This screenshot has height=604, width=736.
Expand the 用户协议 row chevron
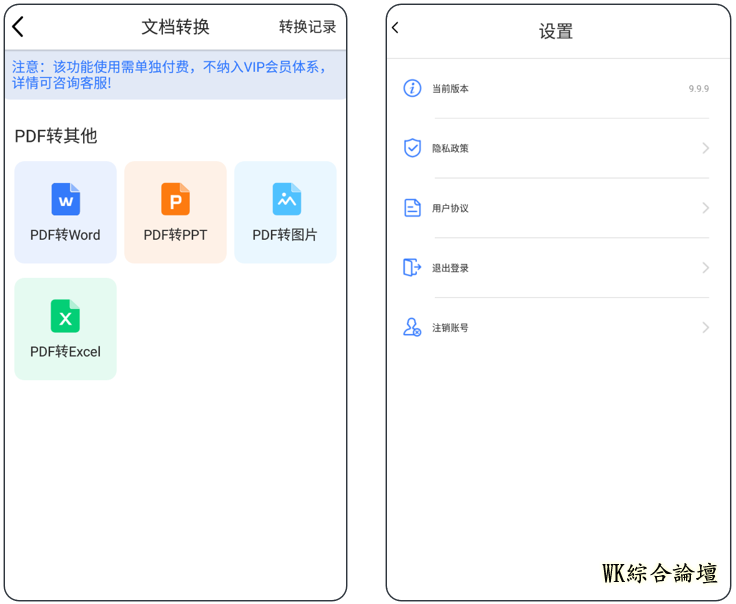(705, 208)
